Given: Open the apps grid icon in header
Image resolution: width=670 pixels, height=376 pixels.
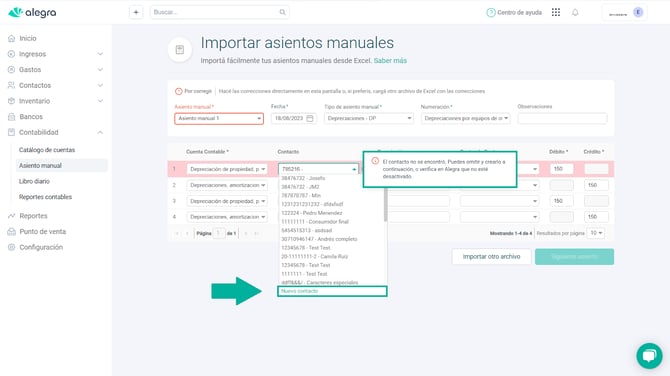Looking at the screenshot, I should tap(555, 12).
